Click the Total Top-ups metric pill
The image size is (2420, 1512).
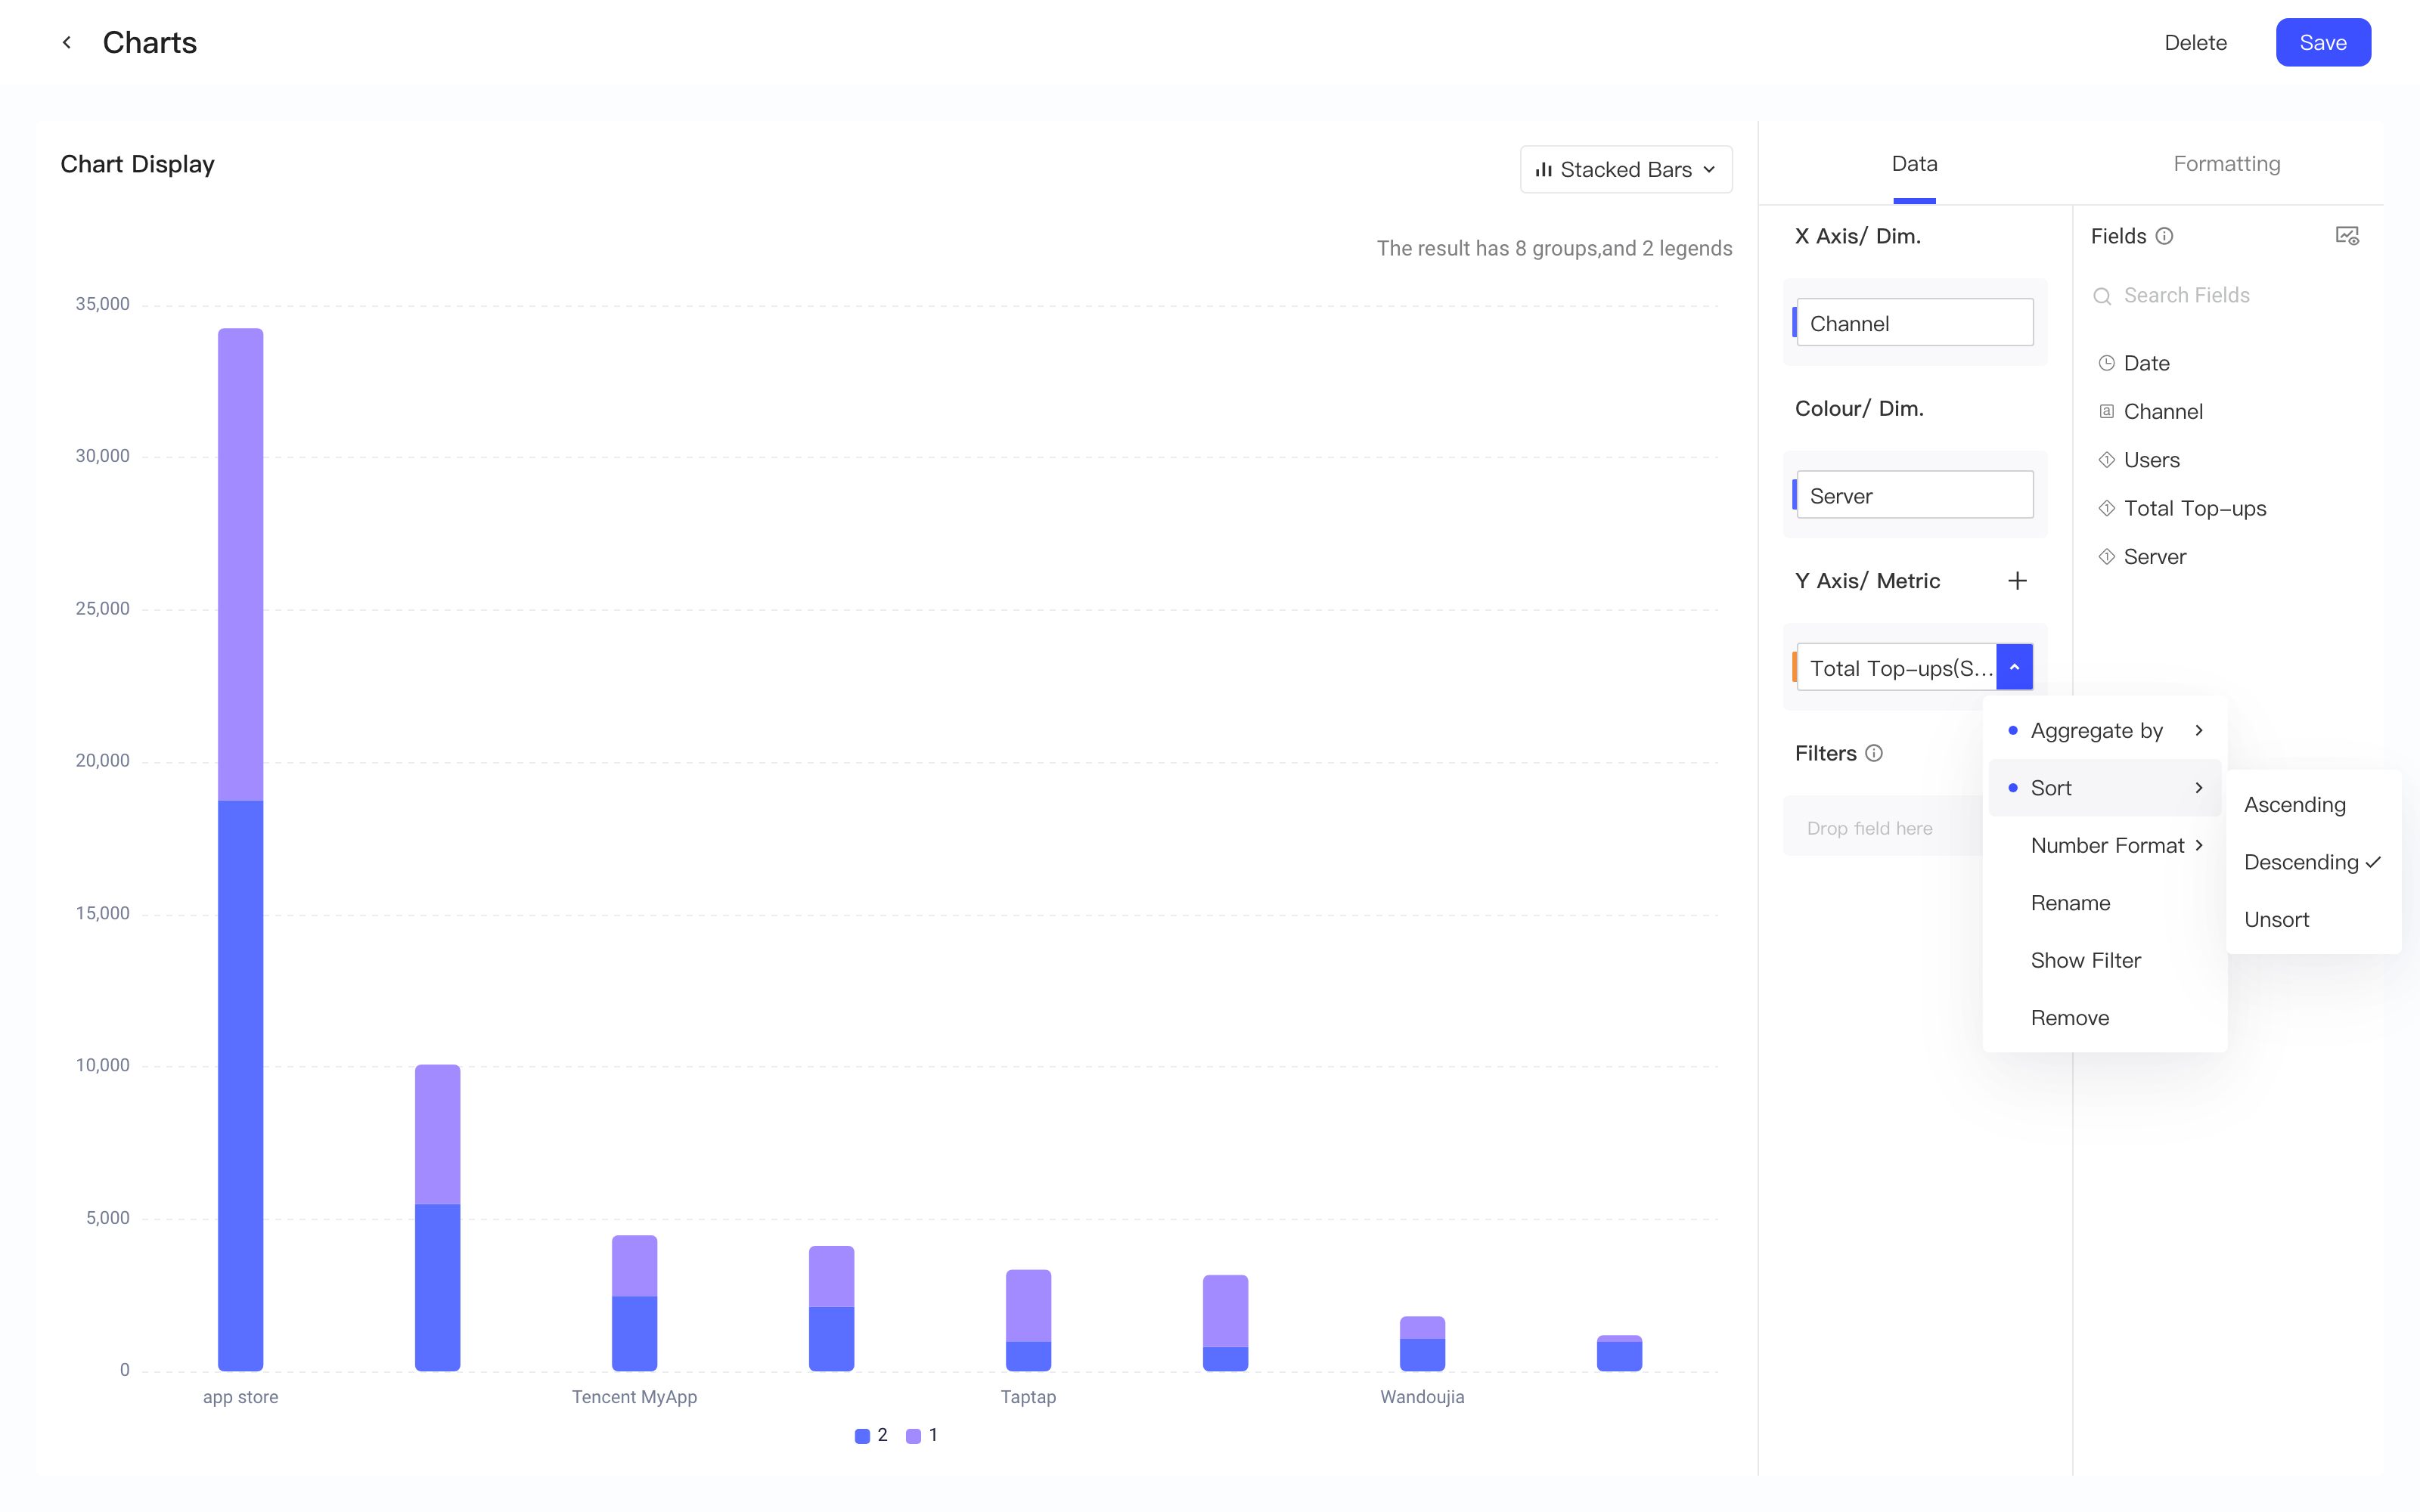pos(1896,667)
